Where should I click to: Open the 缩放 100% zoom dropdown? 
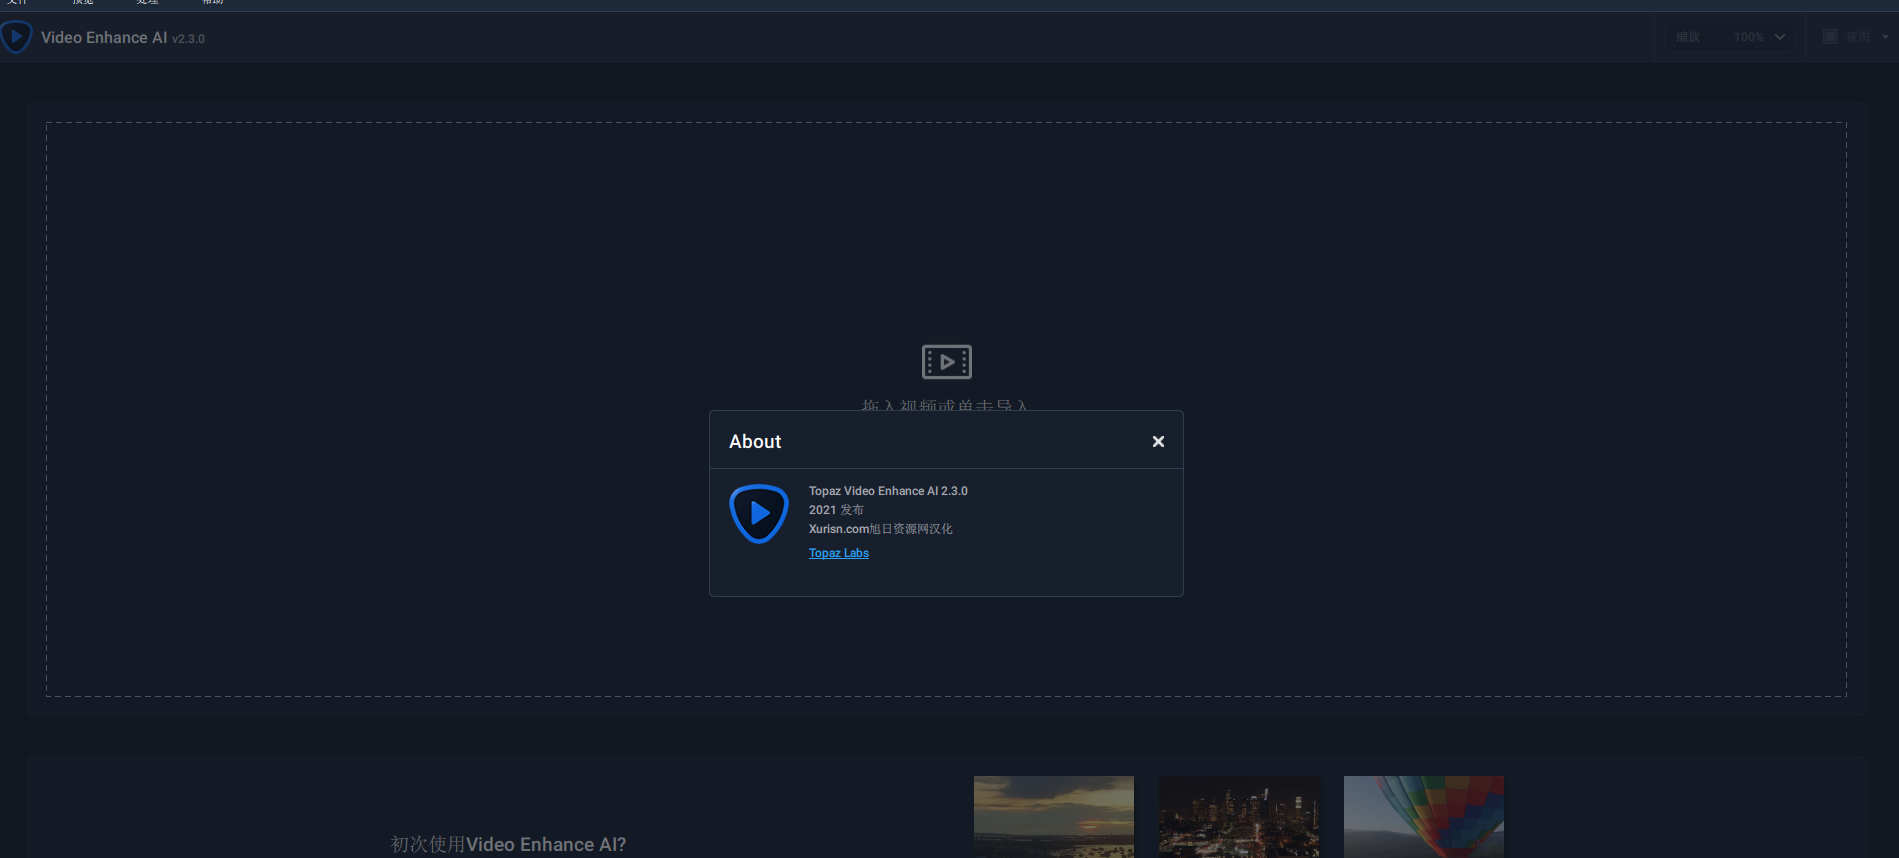coord(1730,37)
